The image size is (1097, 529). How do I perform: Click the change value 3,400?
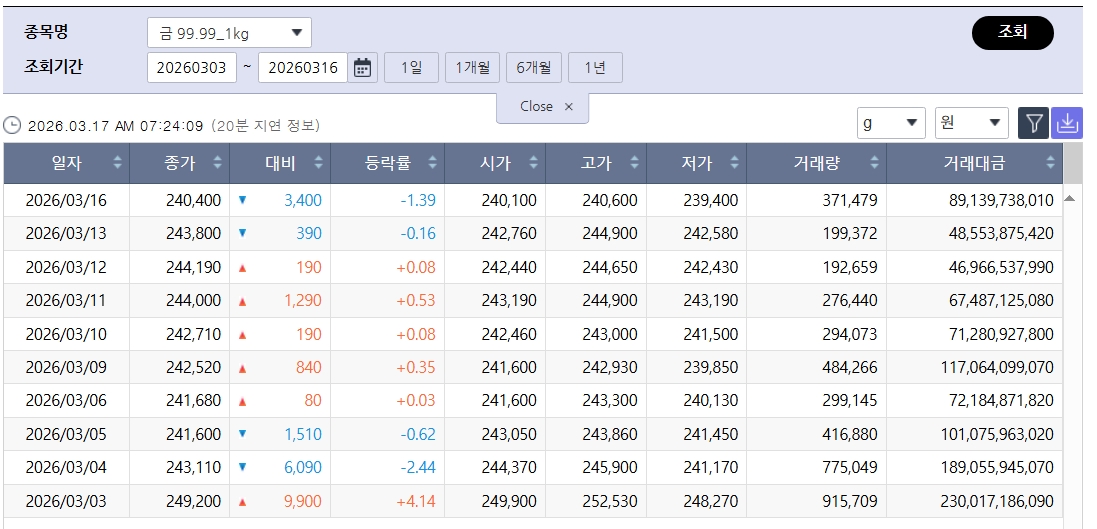tap(303, 201)
